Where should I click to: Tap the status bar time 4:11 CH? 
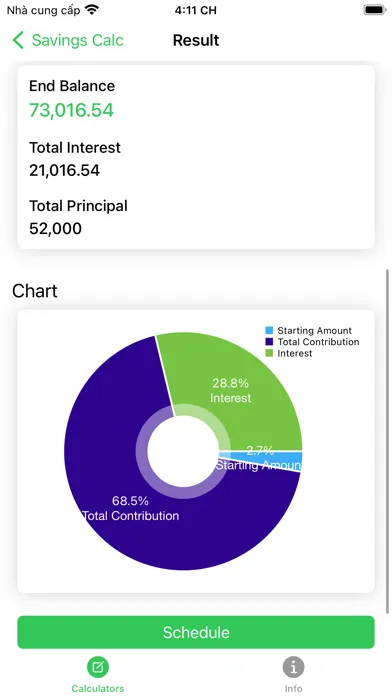[x=196, y=10]
